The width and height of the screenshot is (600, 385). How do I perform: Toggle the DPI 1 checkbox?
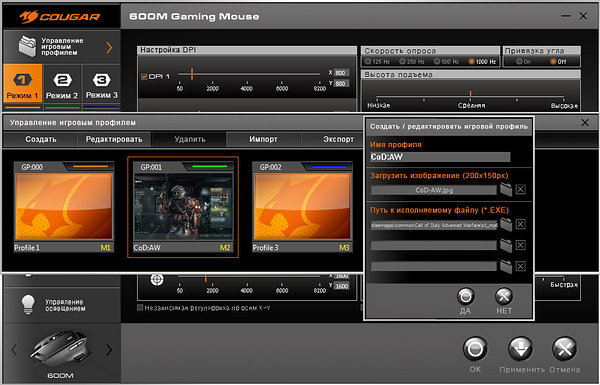144,77
